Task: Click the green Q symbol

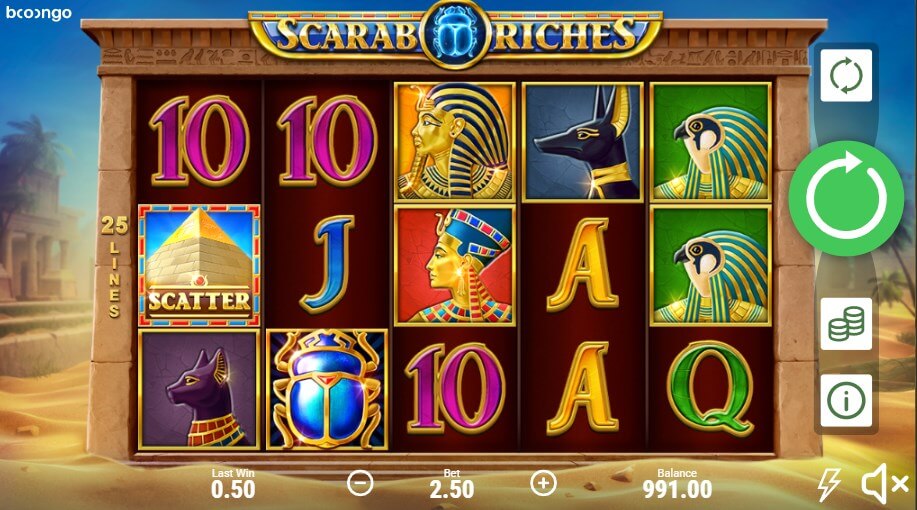Action: pyautogui.click(x=710, y=388)
